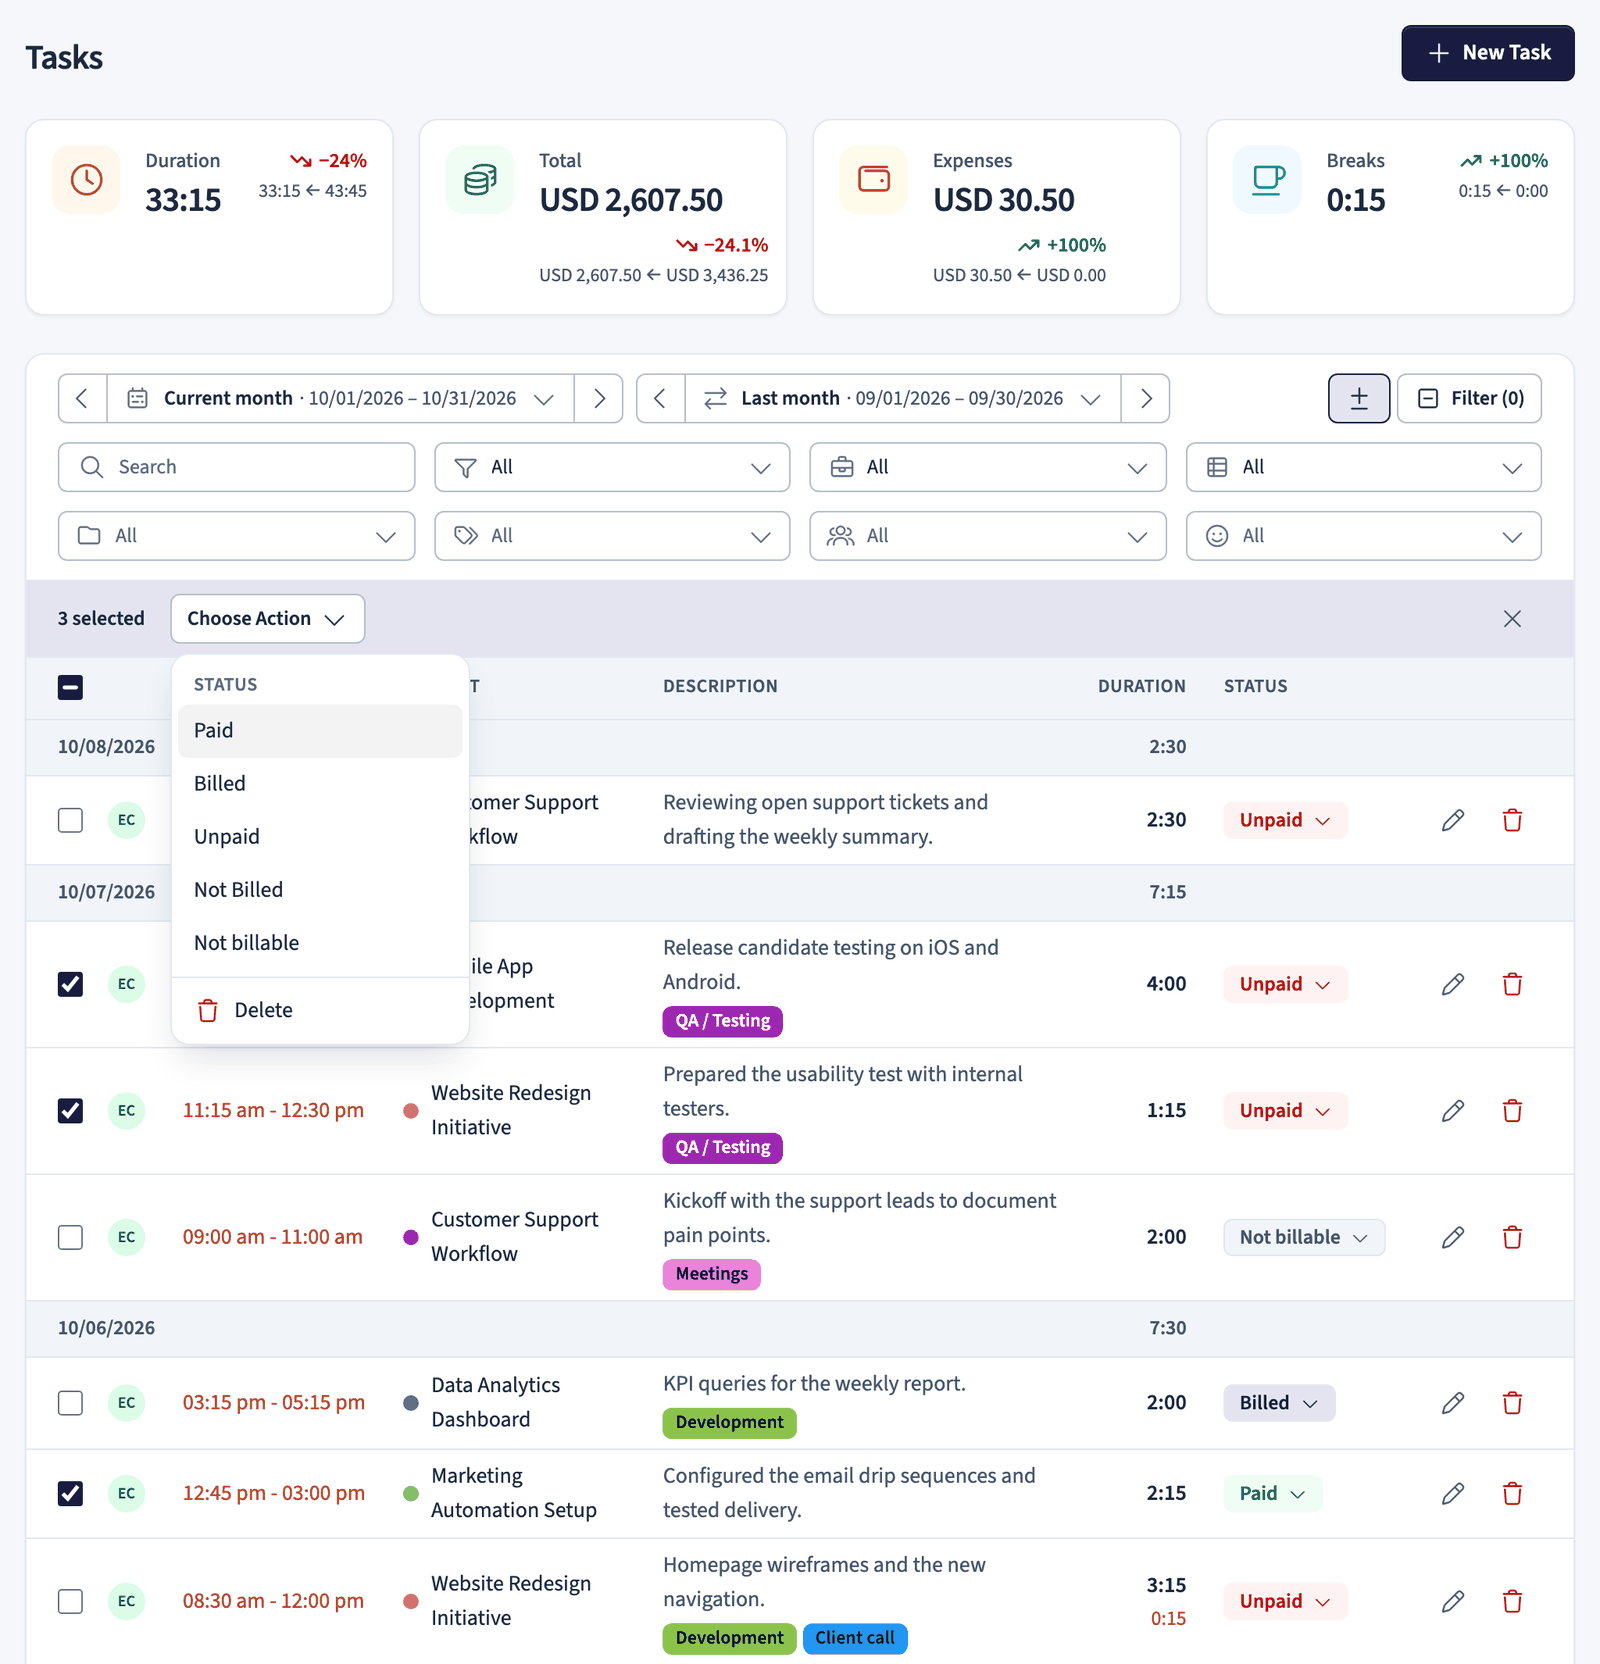Delete the Data Analytics Dashboard task
This screenshot has width=1600, height=1664.
(1512, 1403)
